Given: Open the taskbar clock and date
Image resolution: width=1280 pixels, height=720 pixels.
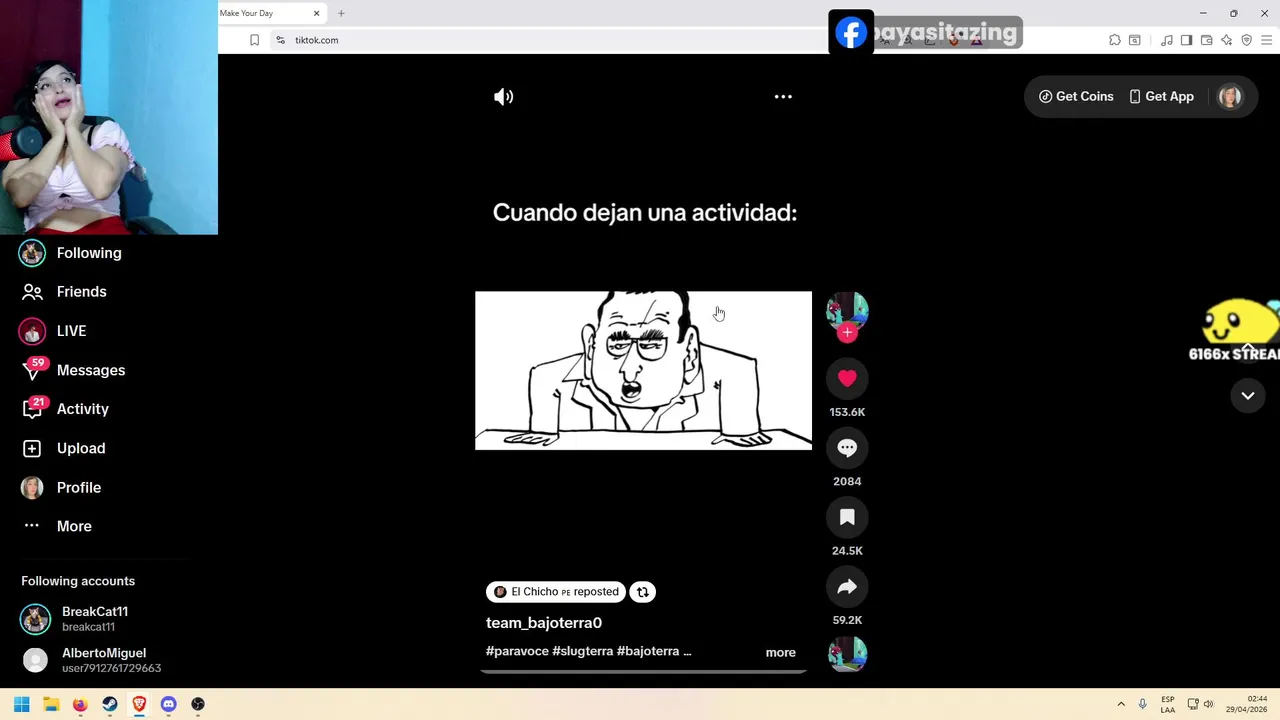Looking at the screenshot, I should [x=1247, y=704].
